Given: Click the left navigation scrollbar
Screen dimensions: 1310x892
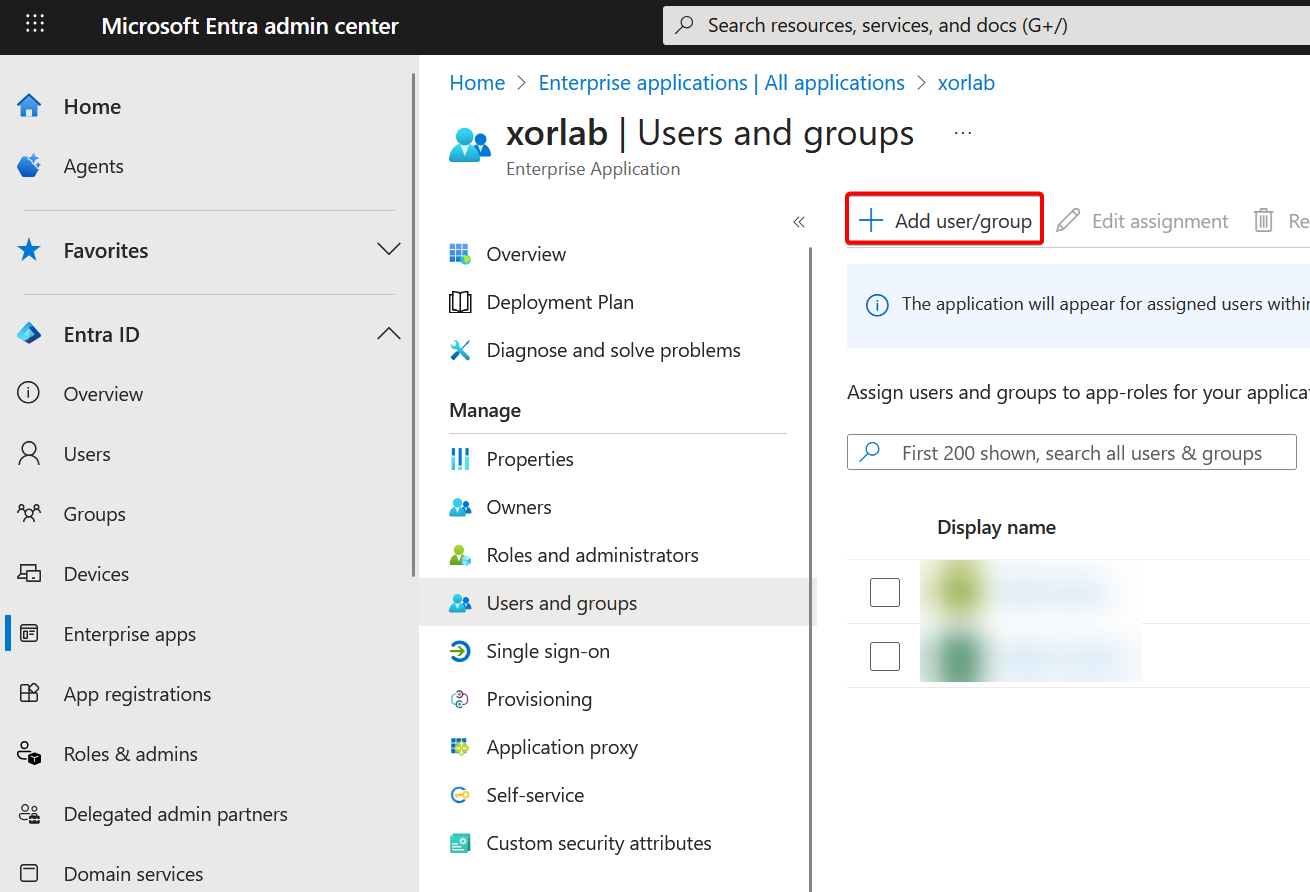Looking at the screenshot, I should [414, 325].
